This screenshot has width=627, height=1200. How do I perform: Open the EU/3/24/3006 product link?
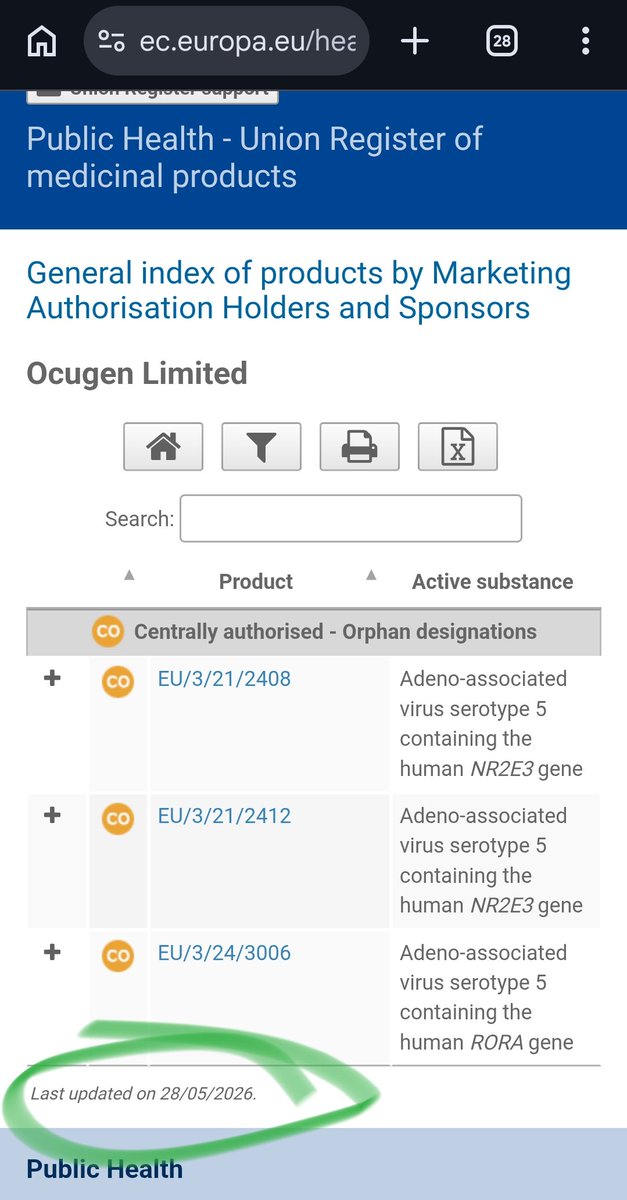[x=224, y=953]
